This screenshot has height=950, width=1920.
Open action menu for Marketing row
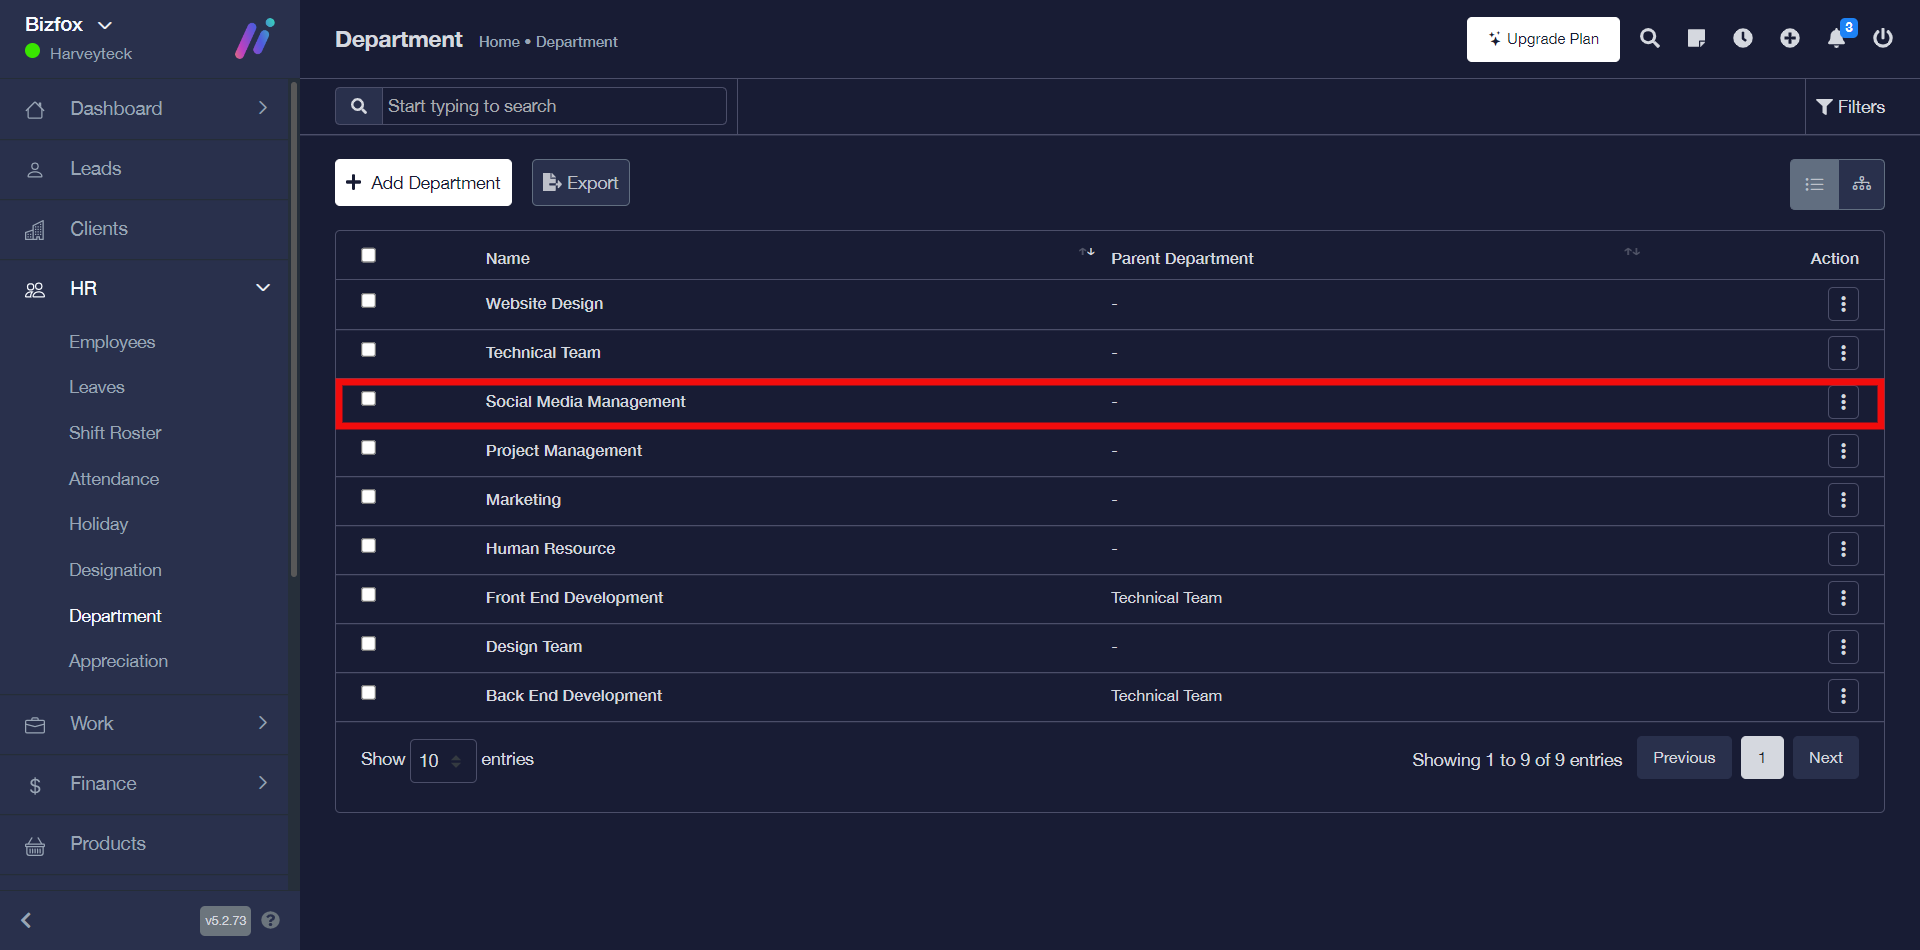[1842, 500]
